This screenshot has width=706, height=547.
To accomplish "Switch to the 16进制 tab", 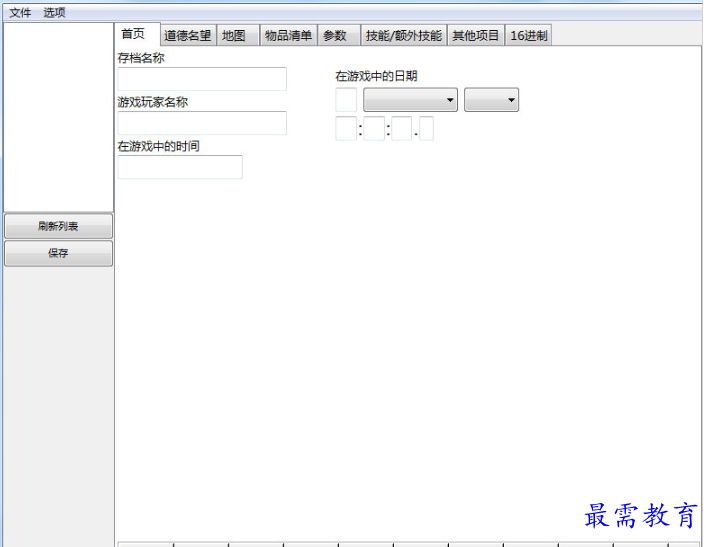I will (x=529, y=35).
